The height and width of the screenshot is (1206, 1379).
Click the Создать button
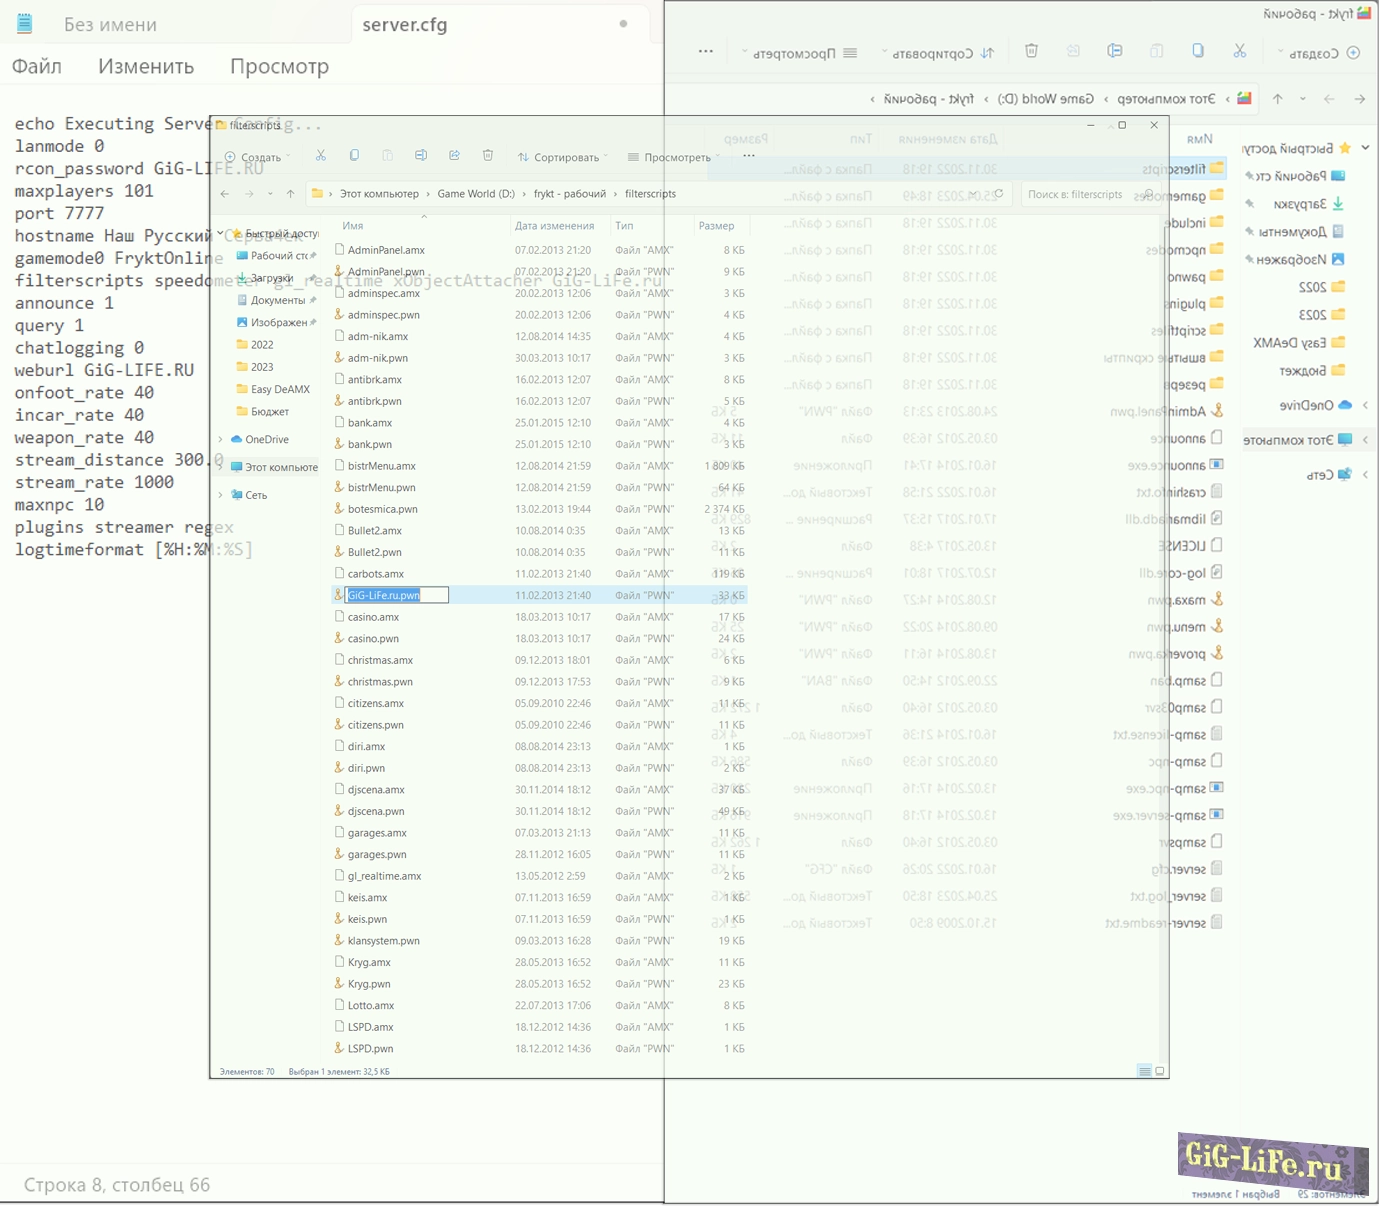pos(256,157)
